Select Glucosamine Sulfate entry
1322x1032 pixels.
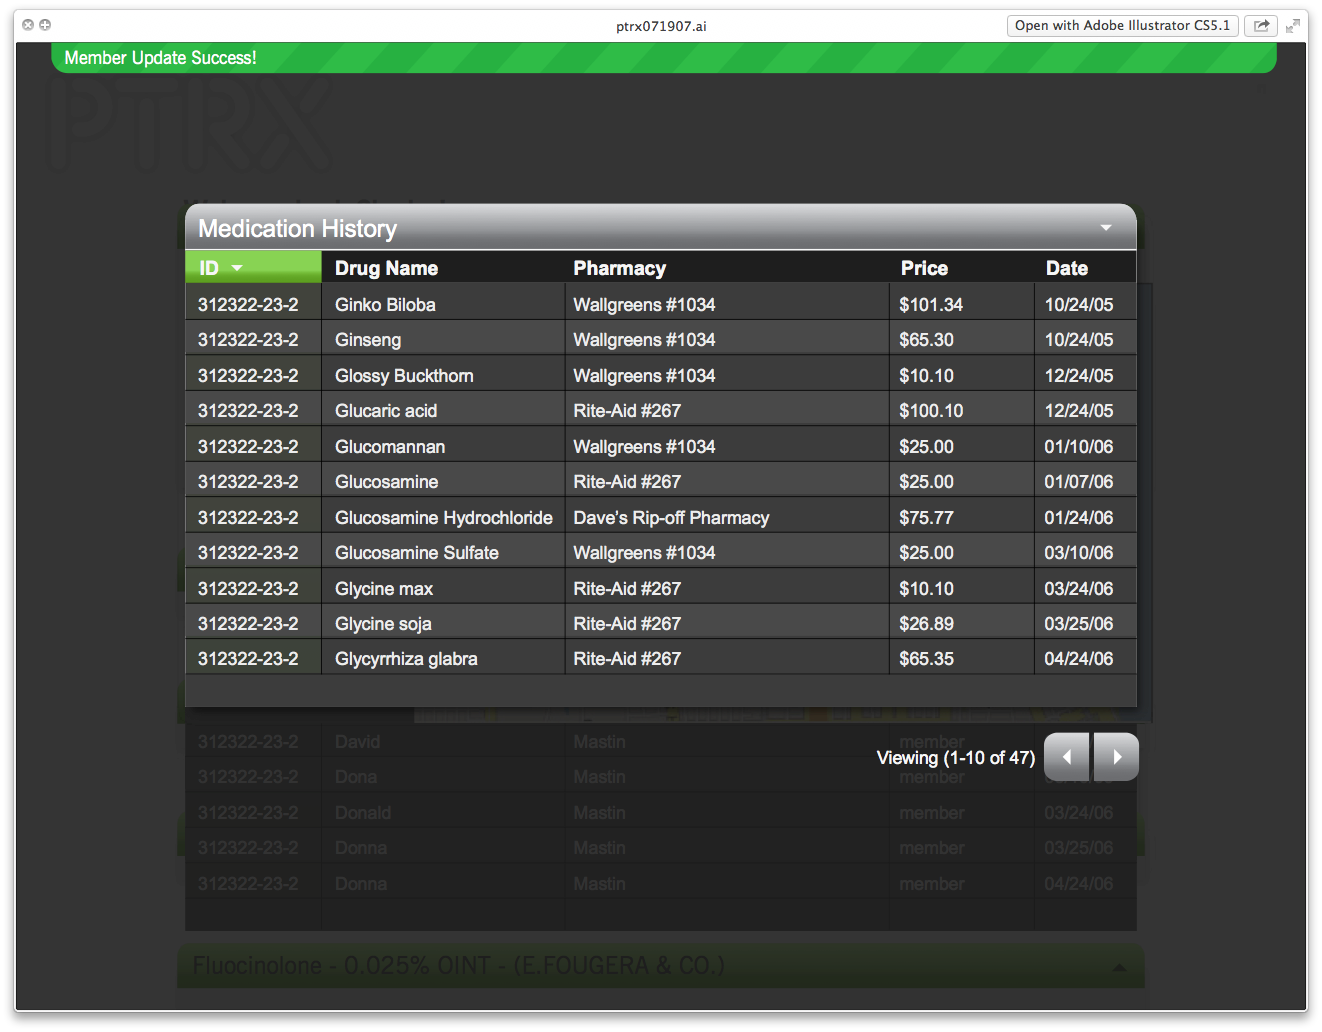416,553
